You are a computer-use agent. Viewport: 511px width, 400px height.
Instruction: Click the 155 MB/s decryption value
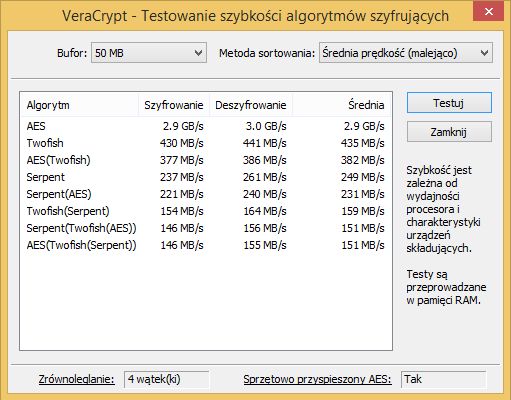coord(265,245)
